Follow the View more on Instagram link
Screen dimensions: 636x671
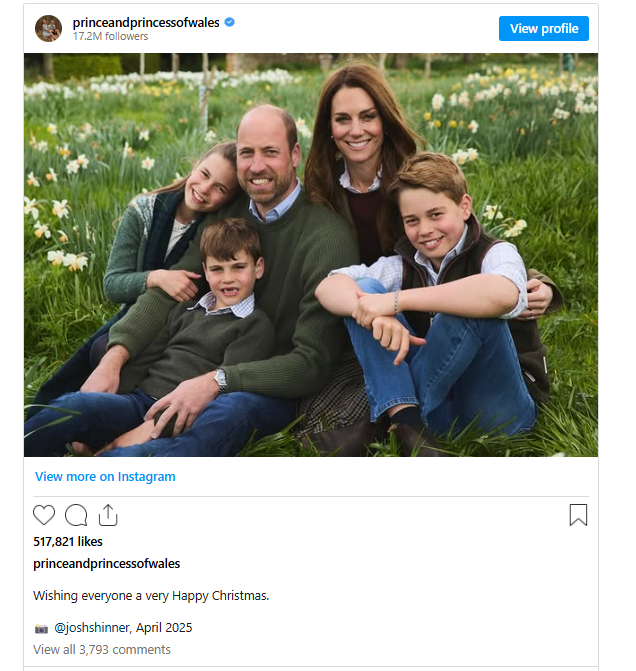click(x=105, y=477)
